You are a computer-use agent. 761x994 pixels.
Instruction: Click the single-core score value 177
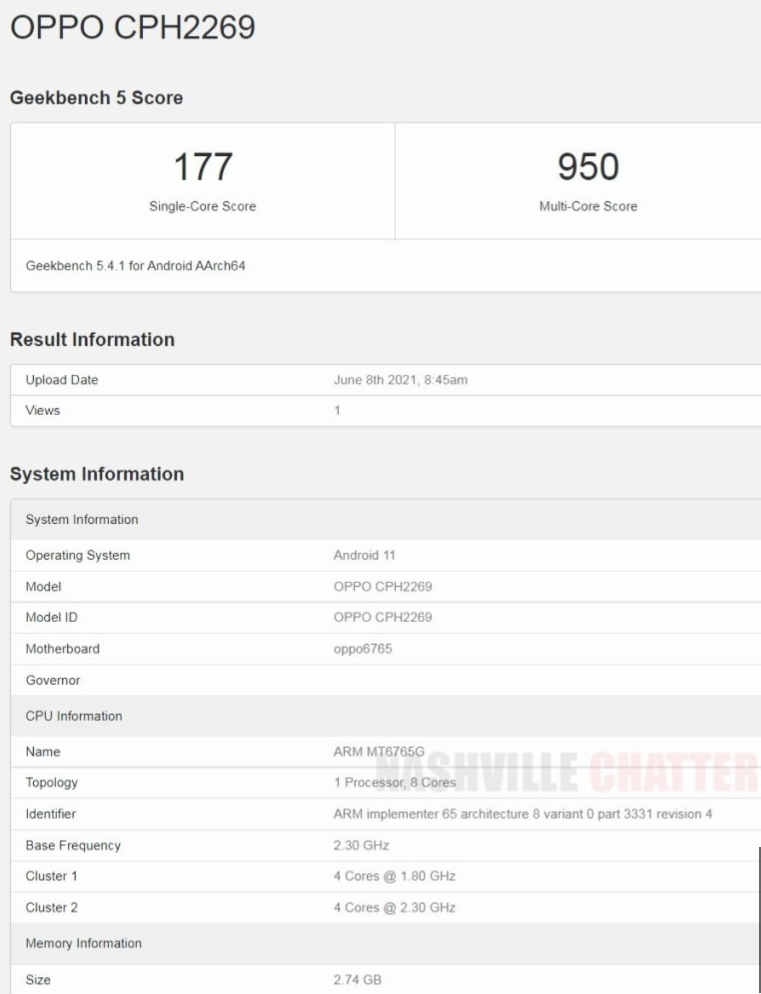click(203, 167)
